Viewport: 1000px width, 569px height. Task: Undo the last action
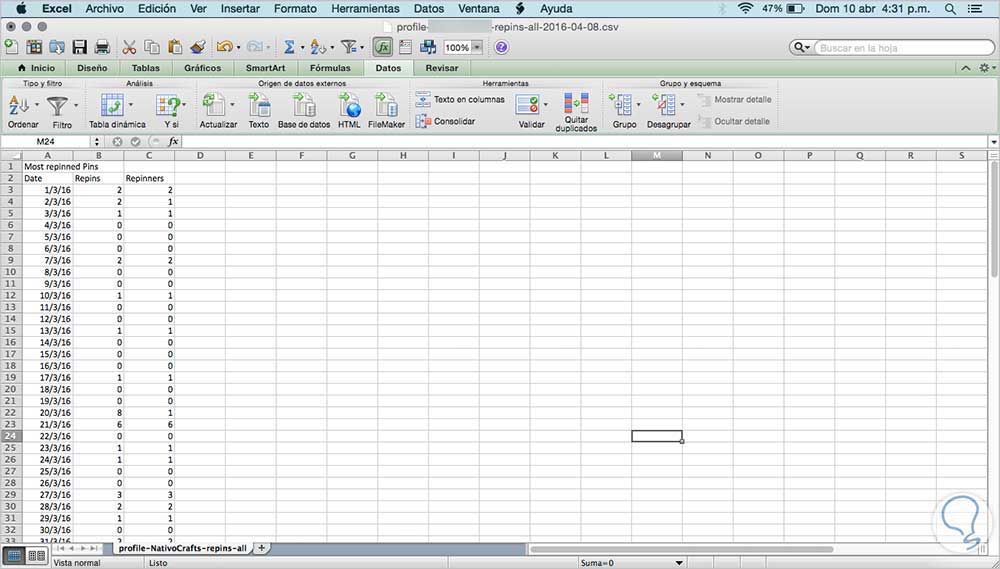(x=224, y=47)
